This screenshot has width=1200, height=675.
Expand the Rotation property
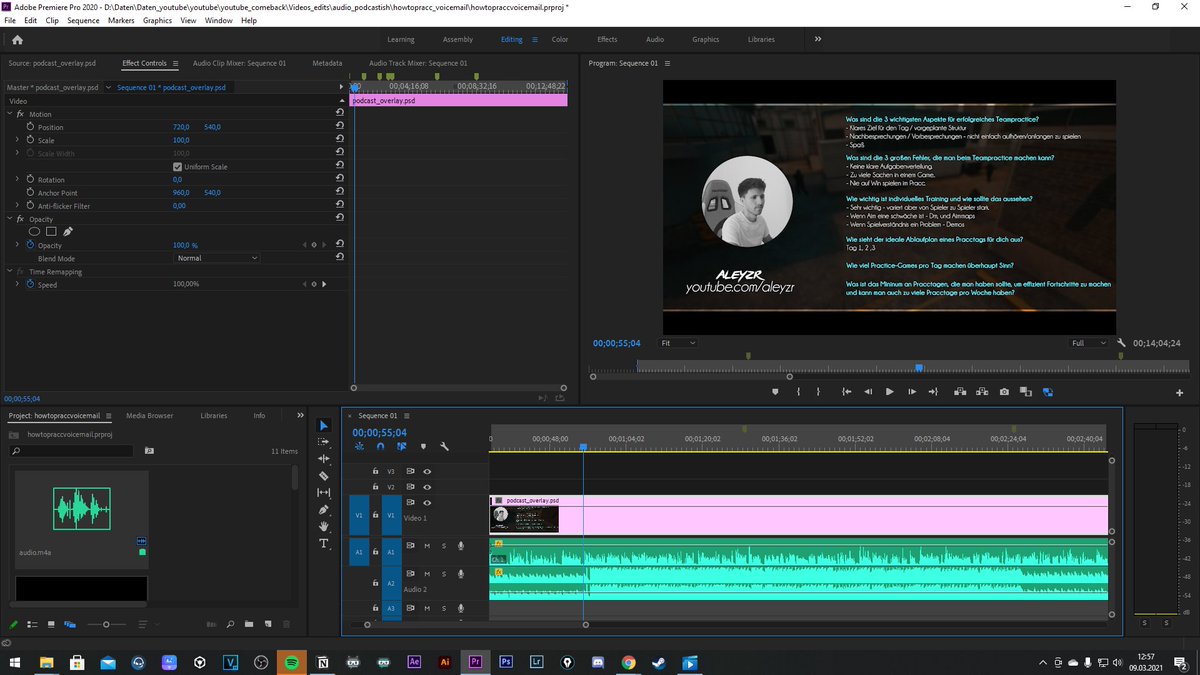click(17, 179)
